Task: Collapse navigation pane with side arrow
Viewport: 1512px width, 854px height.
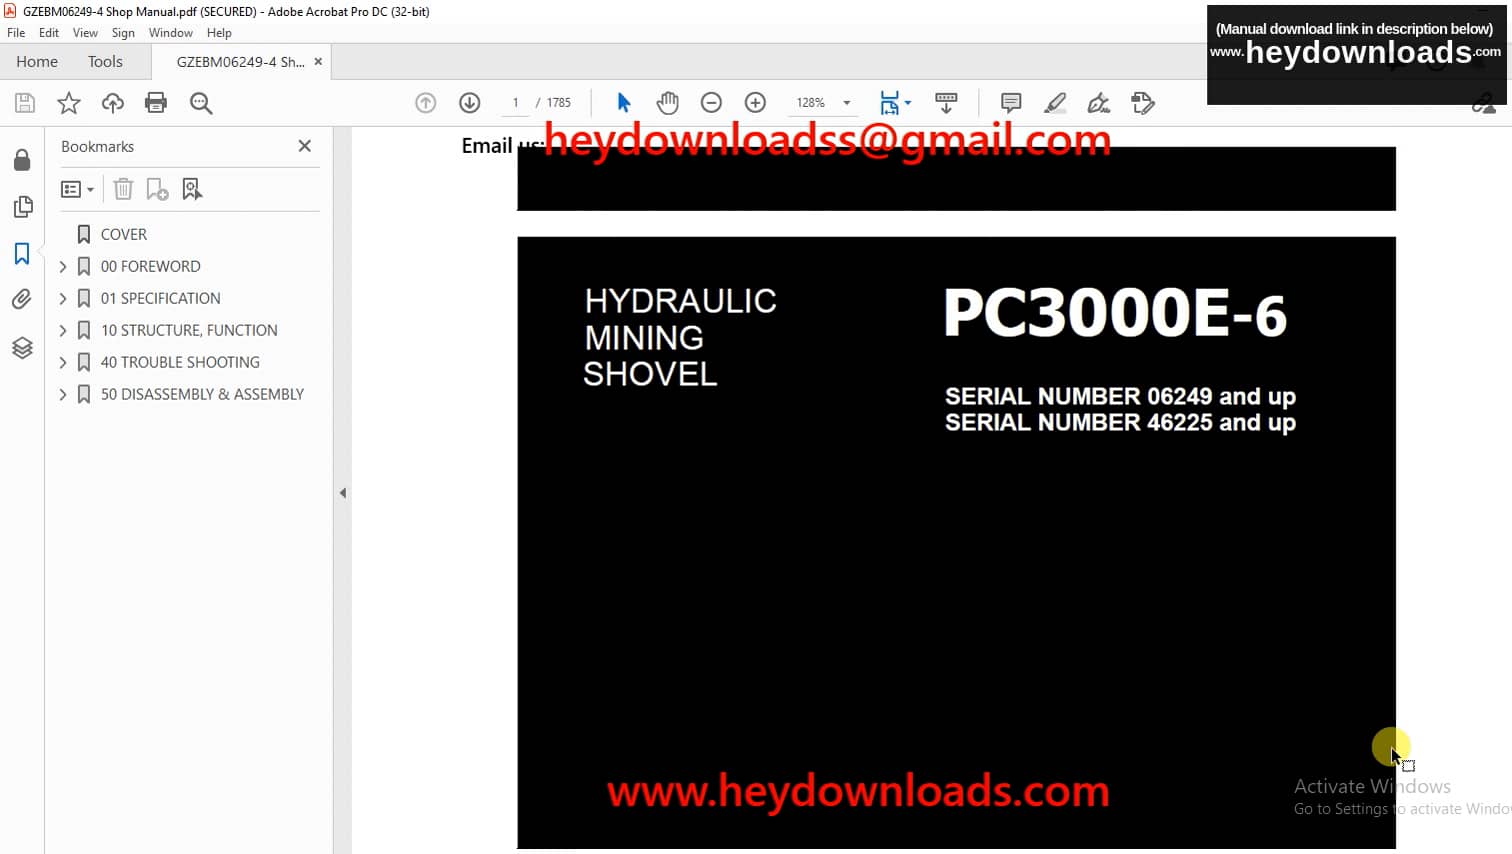Action: (343, 493)
